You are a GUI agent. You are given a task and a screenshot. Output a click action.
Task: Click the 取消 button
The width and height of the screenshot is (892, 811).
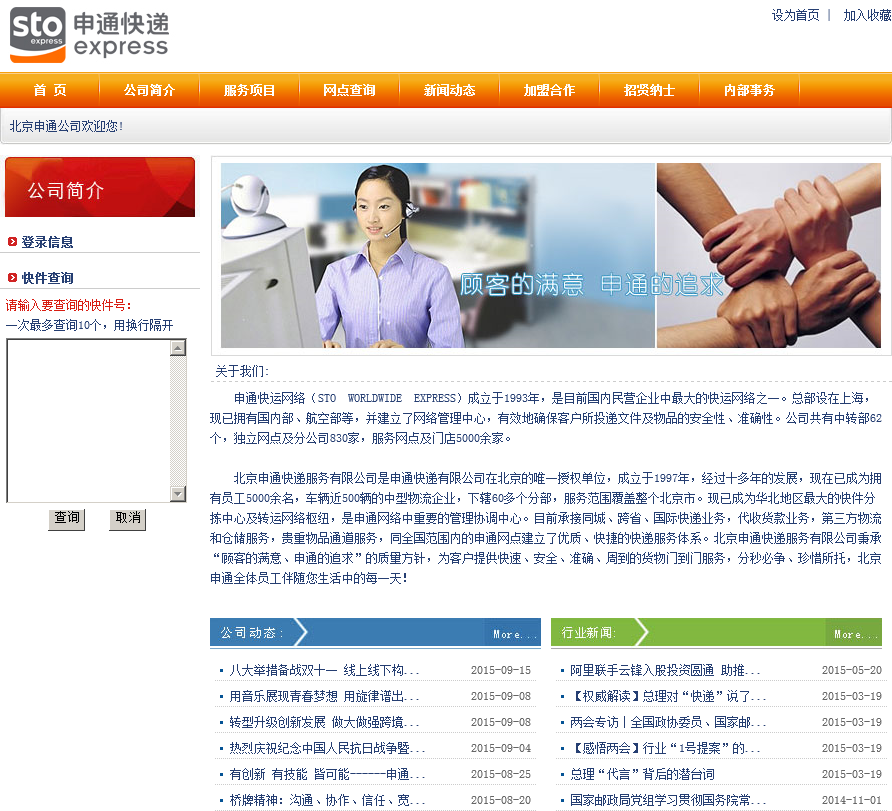(127, 519)
